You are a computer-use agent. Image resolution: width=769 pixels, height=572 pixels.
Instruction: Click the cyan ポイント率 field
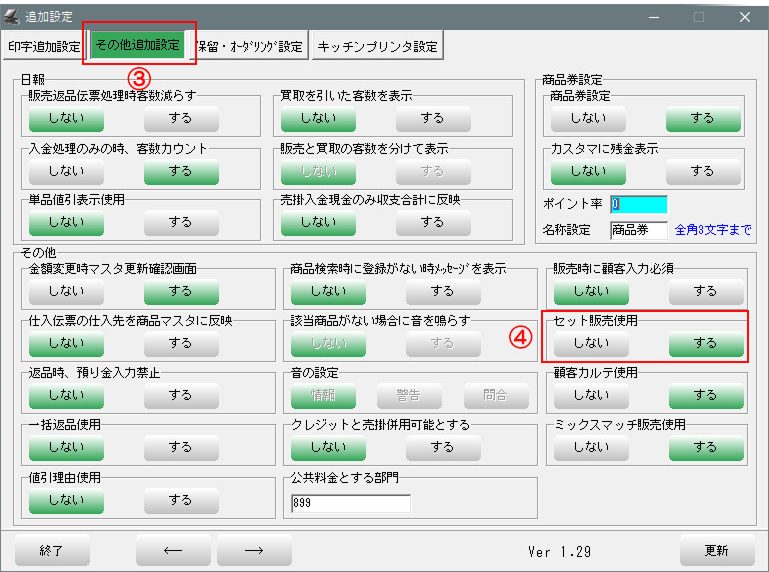coord(638,204)
